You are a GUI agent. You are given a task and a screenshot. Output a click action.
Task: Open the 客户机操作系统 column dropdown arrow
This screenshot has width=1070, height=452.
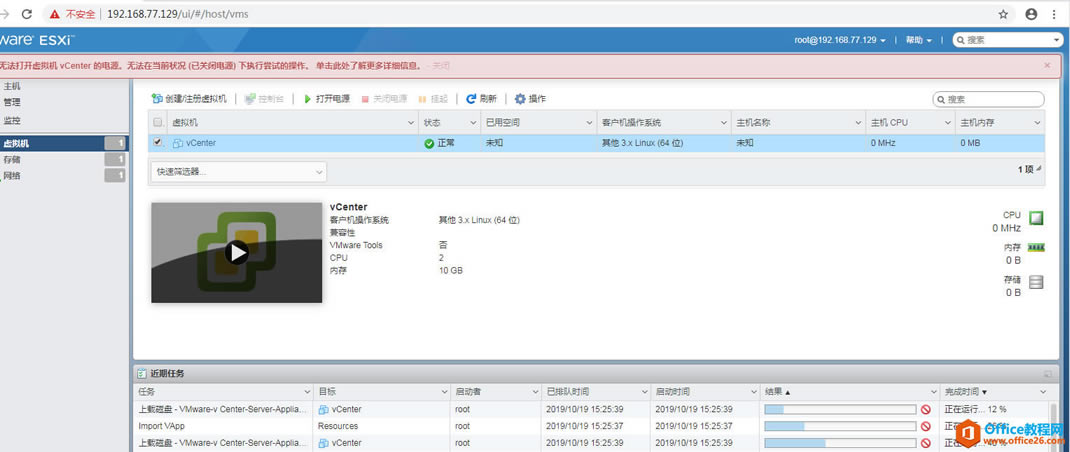click(x=723, y=123)
